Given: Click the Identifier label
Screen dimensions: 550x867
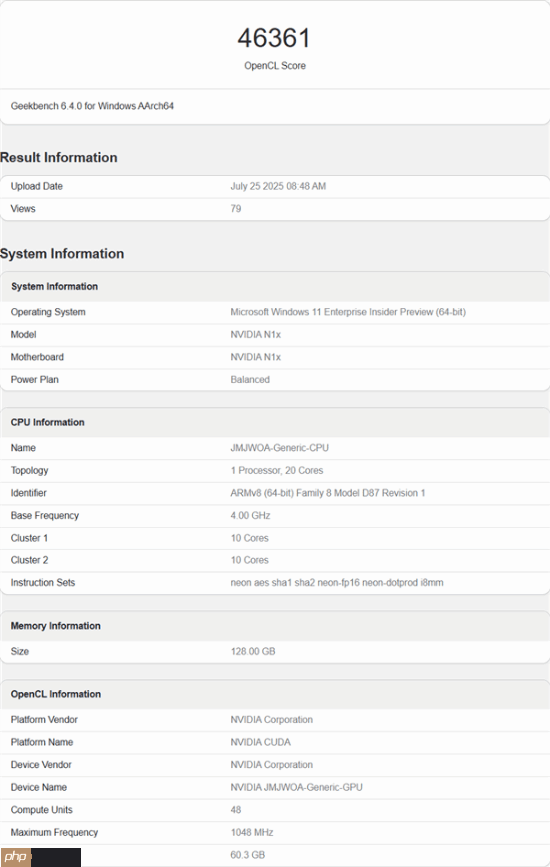Looking at the screenshot, I should click(x=29, y=493).
